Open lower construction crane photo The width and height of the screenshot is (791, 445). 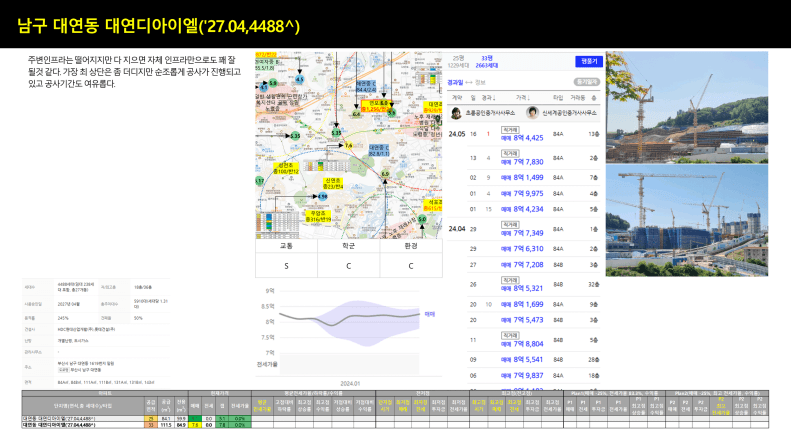click(x=687, y=220)
